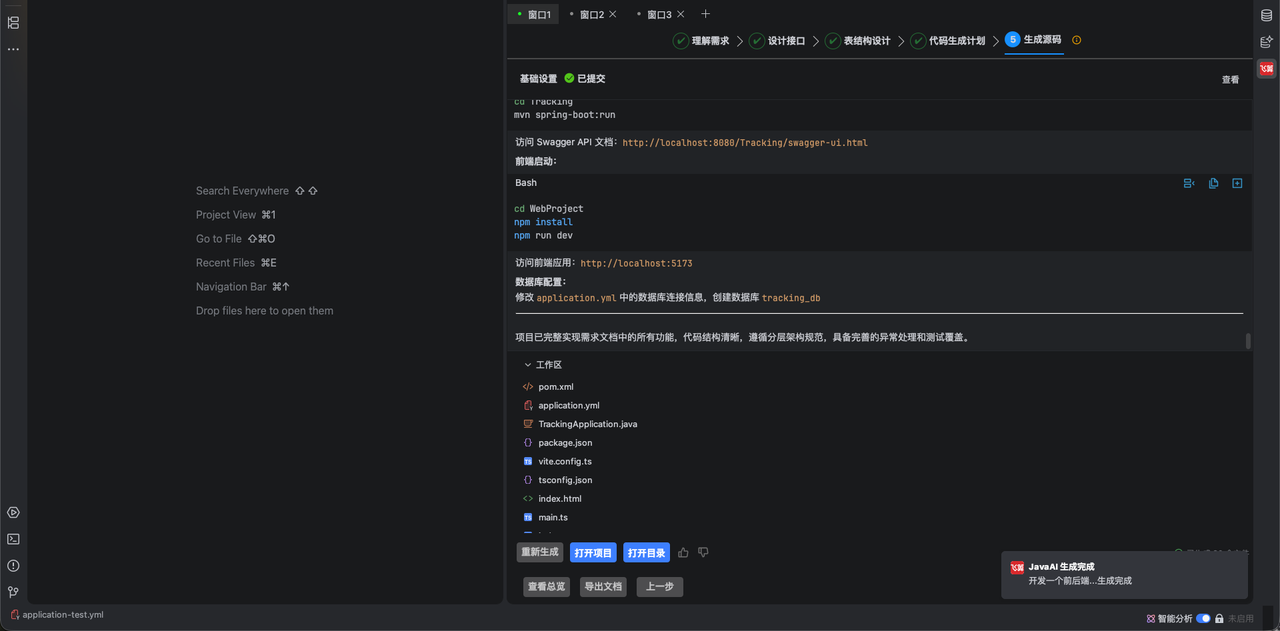Click the Go to File hint text
Viewport: 1280px width, 631px height.
219,239
